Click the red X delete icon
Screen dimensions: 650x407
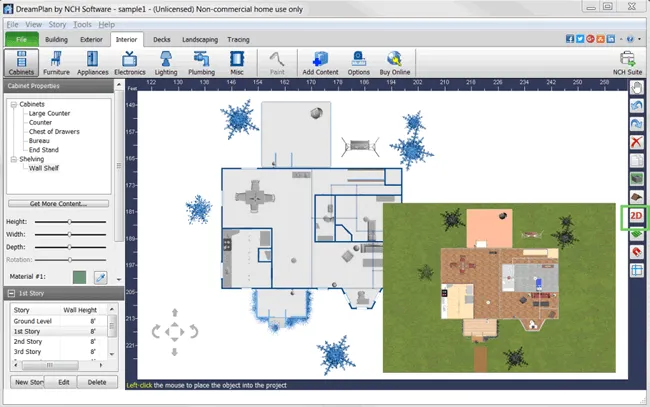[637, 142]
